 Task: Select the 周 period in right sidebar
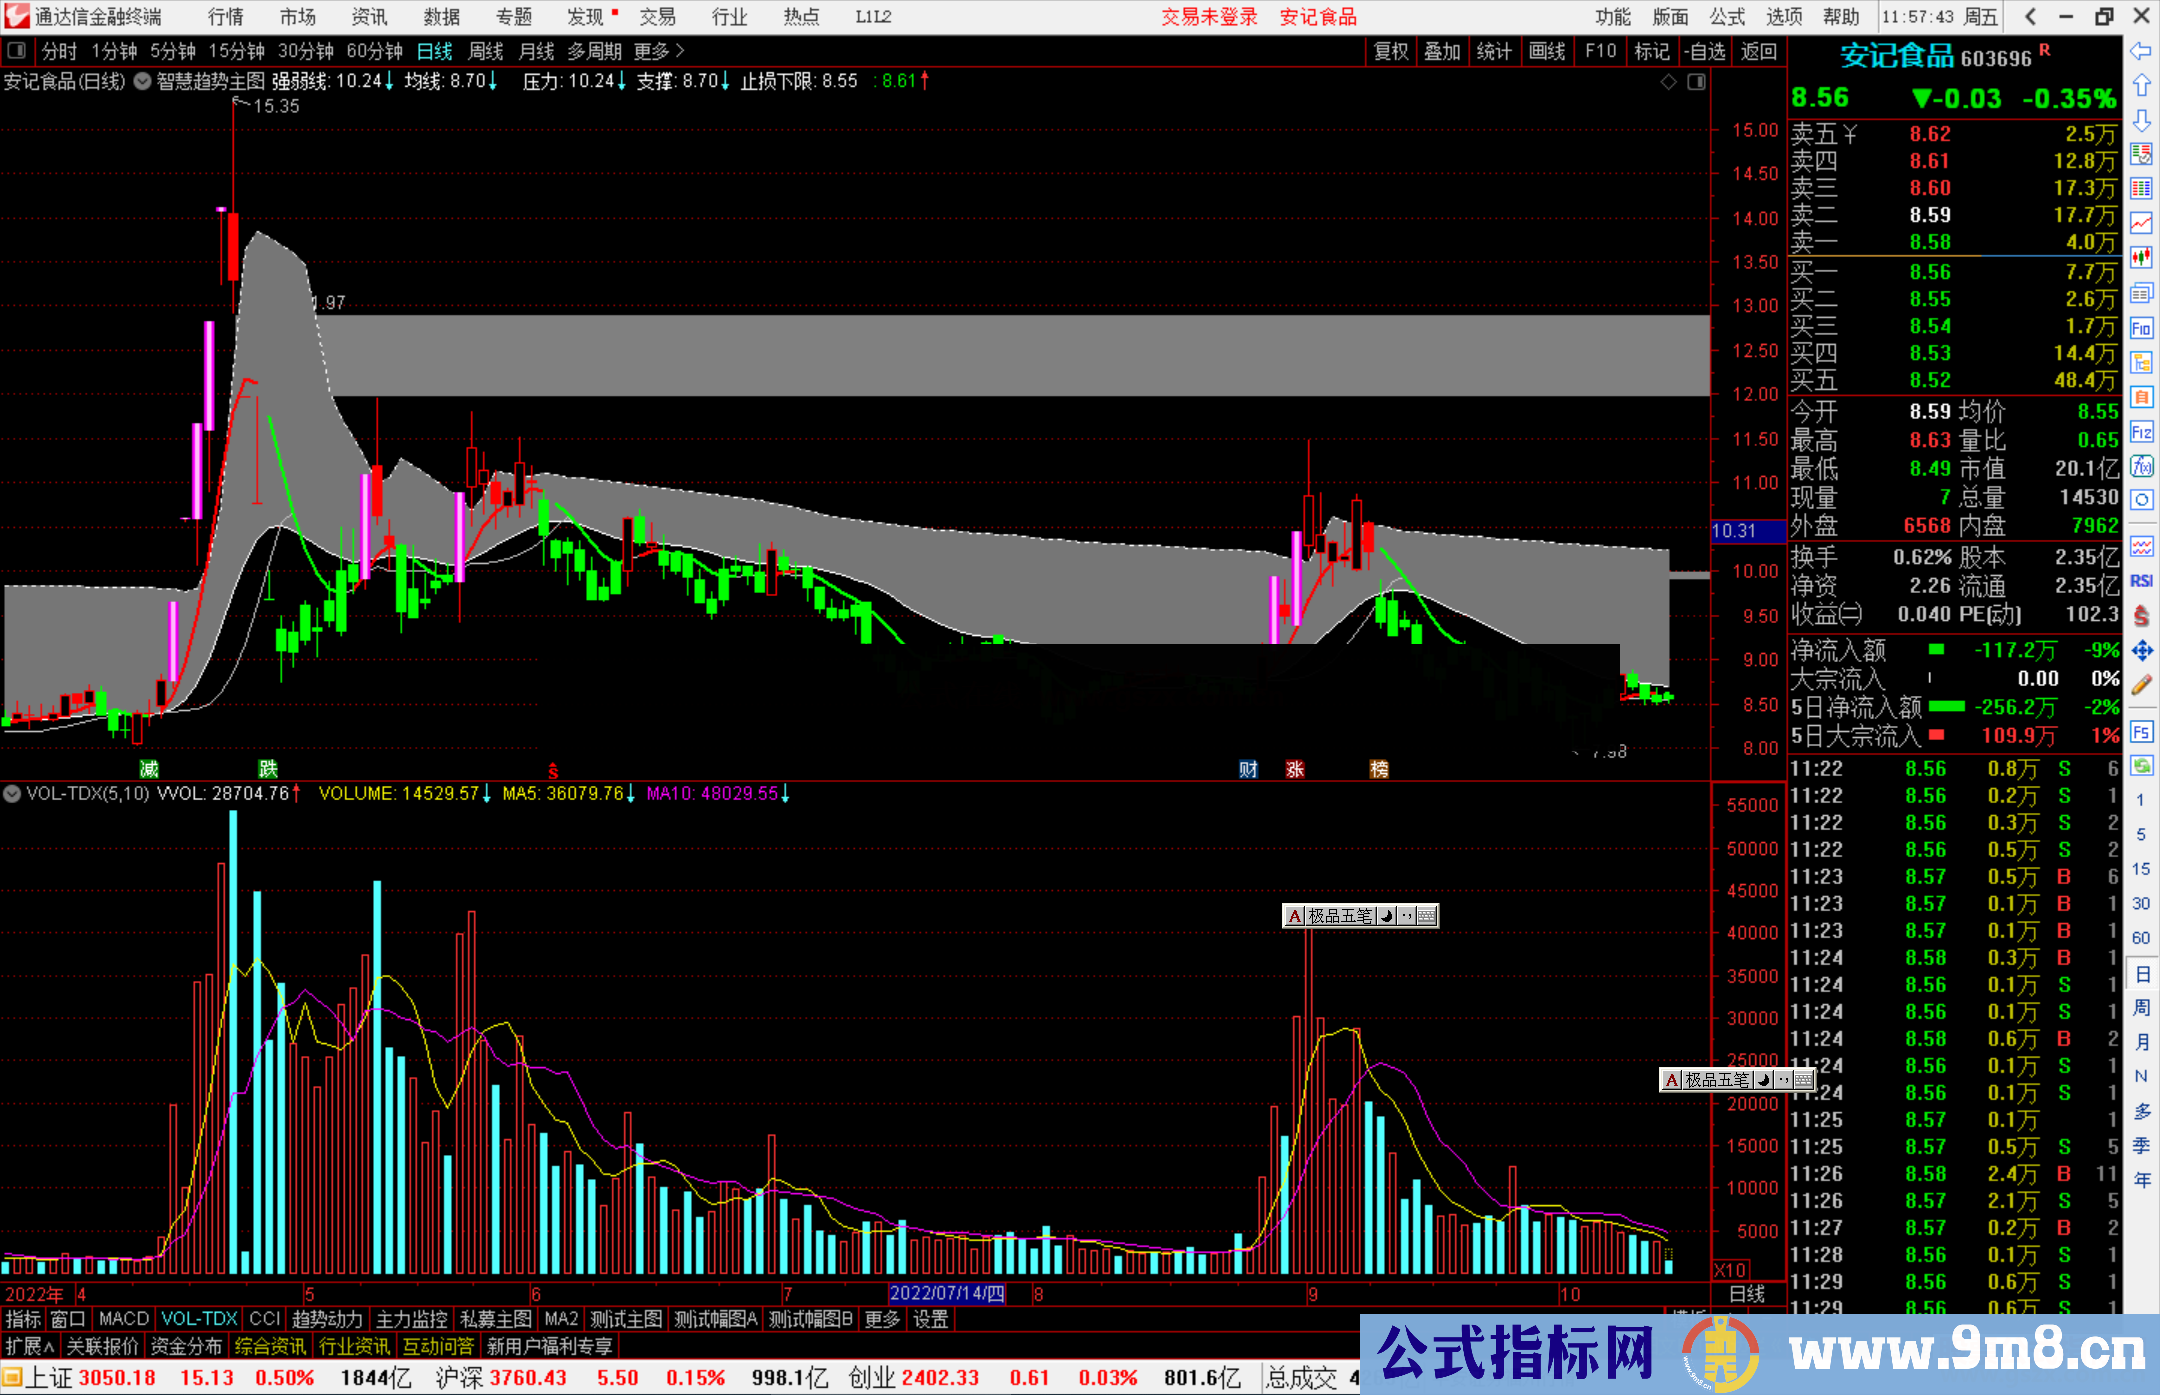pyautogui.click(x=2141, y=1007)
